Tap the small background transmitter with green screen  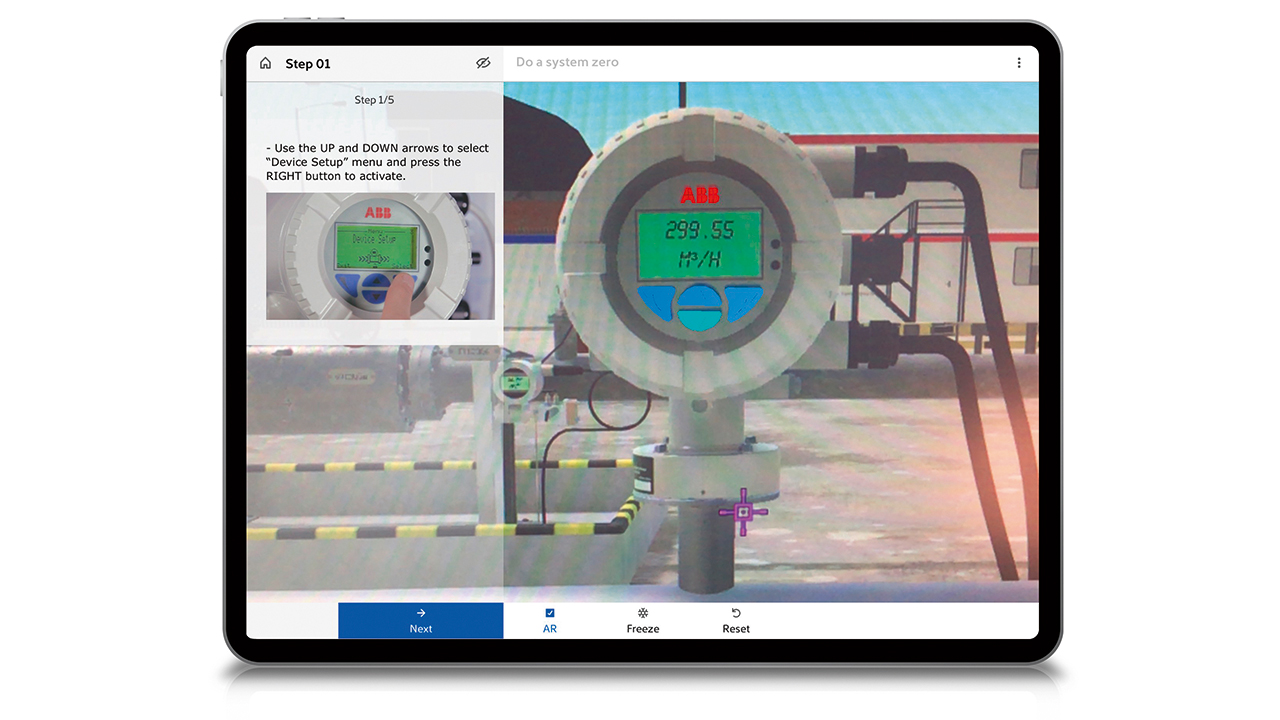click(515, 383)
